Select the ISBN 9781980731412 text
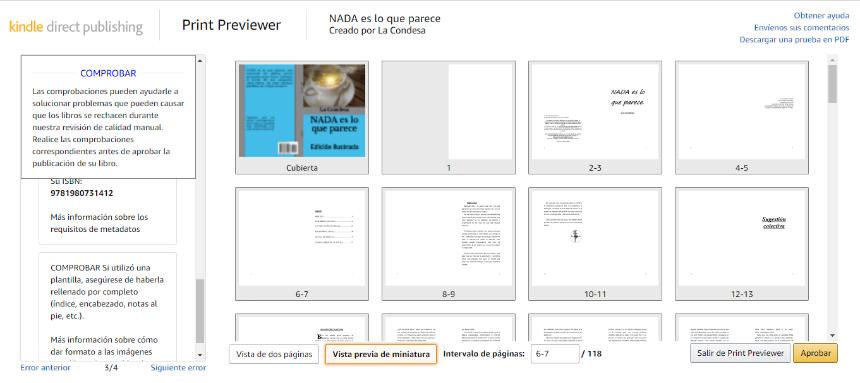The height and width of the screenshot is (383, 860). coord(82,193)
